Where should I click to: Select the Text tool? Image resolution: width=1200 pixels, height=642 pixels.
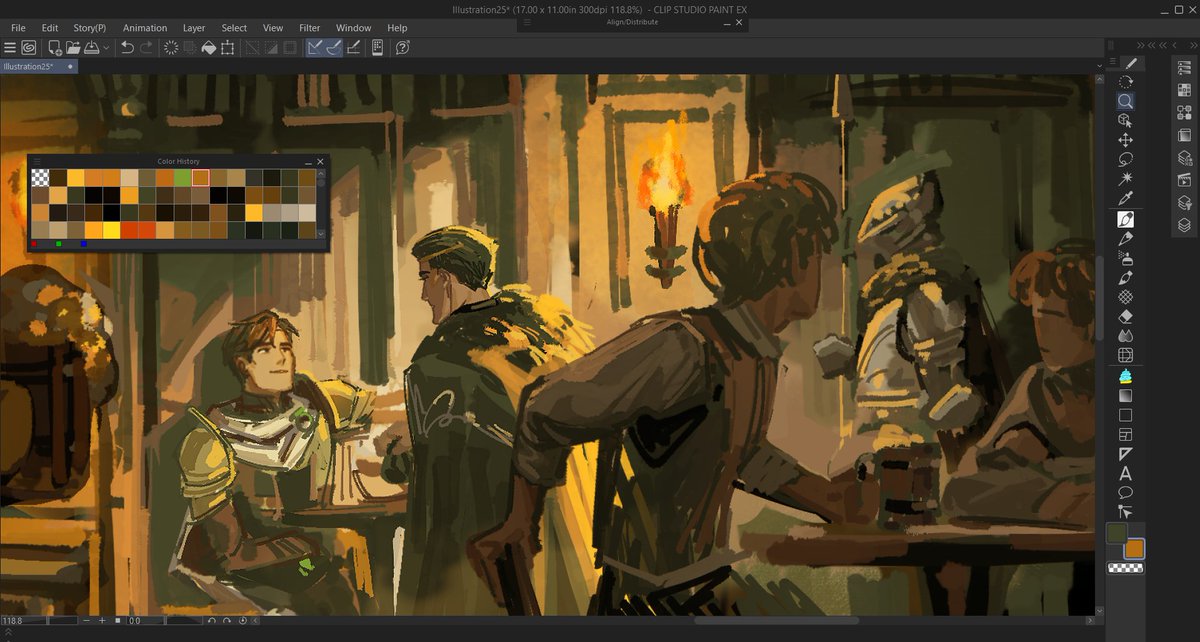1125,473
